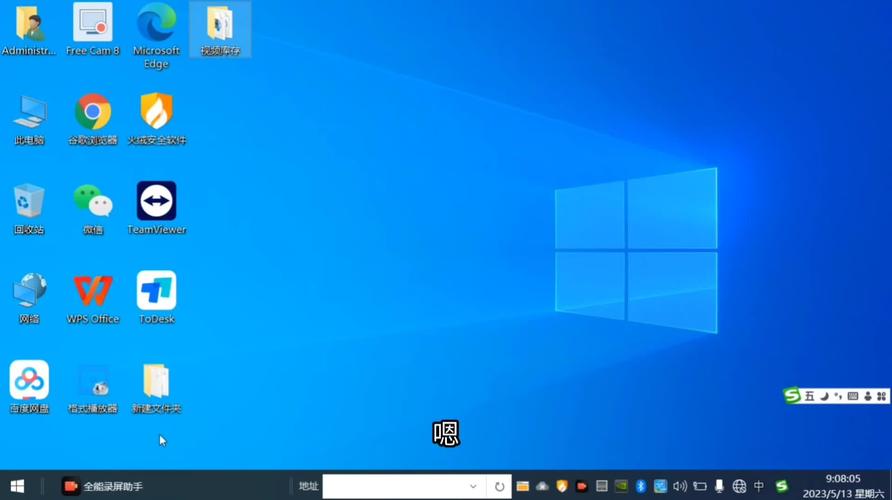The height and width of the screenshot is (500, 892).
Task: Click the green Sogou S icon in taskbar tray
Action: click(782, 486)
